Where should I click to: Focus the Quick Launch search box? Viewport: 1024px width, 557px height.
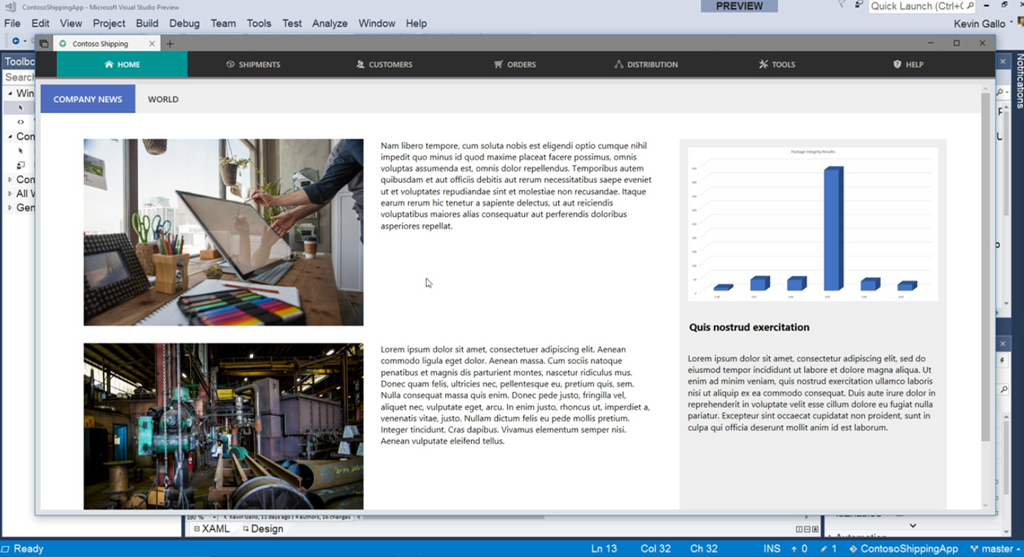922,6
